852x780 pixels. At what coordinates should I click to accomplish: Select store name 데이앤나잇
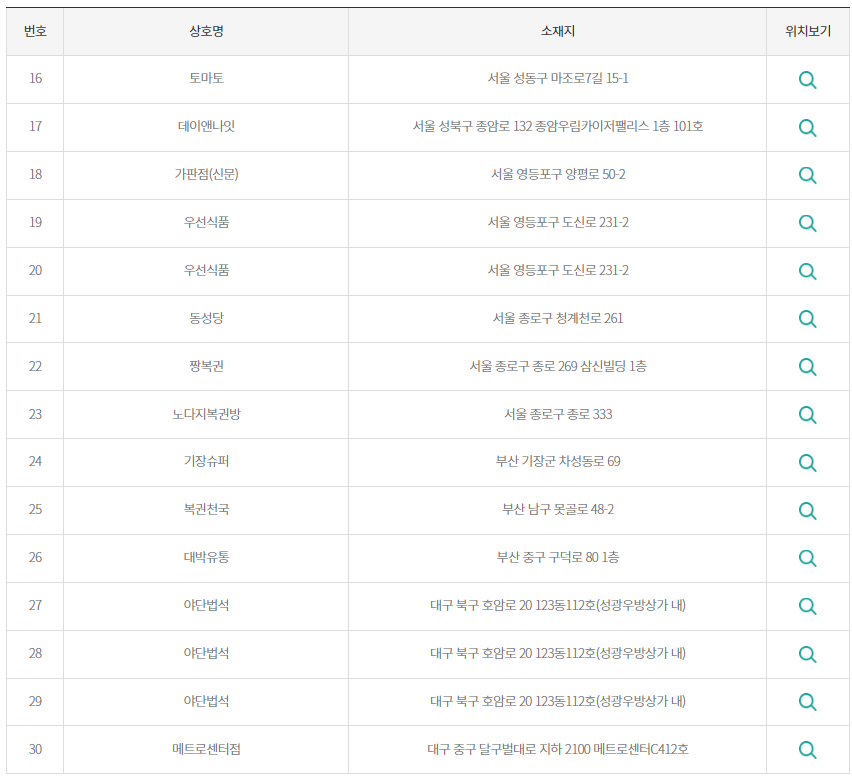(206, 126)
